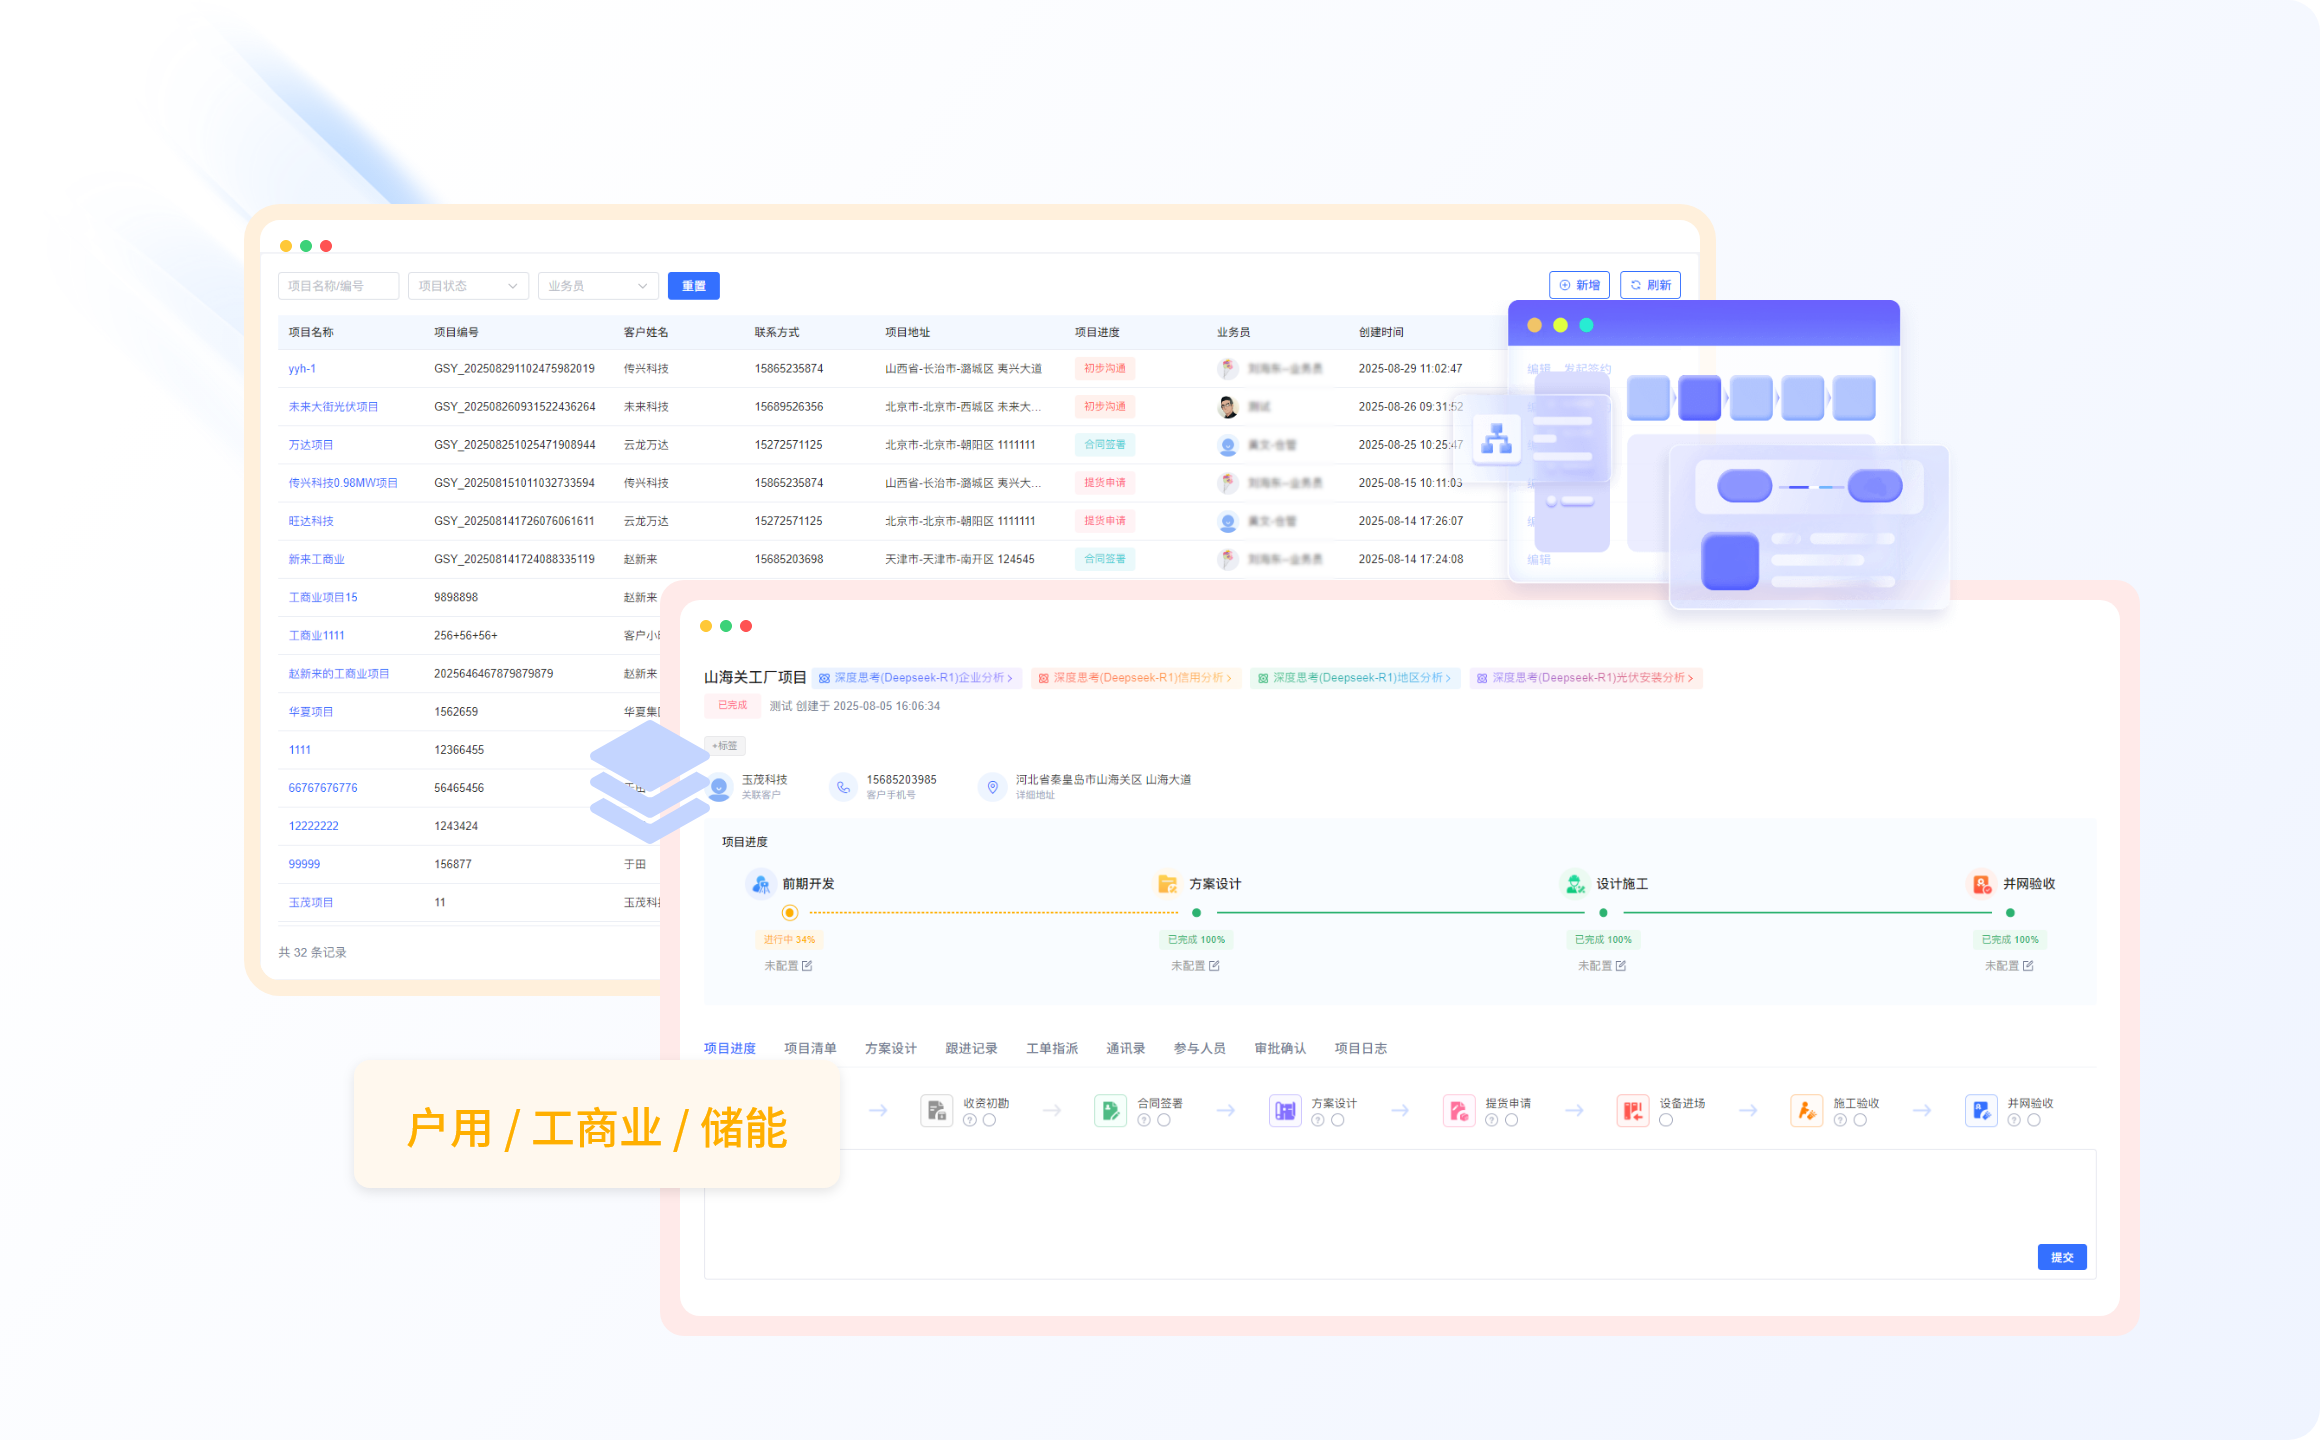Click the location pin icon by address
Screen dimensions: 2320x1440
992,787
